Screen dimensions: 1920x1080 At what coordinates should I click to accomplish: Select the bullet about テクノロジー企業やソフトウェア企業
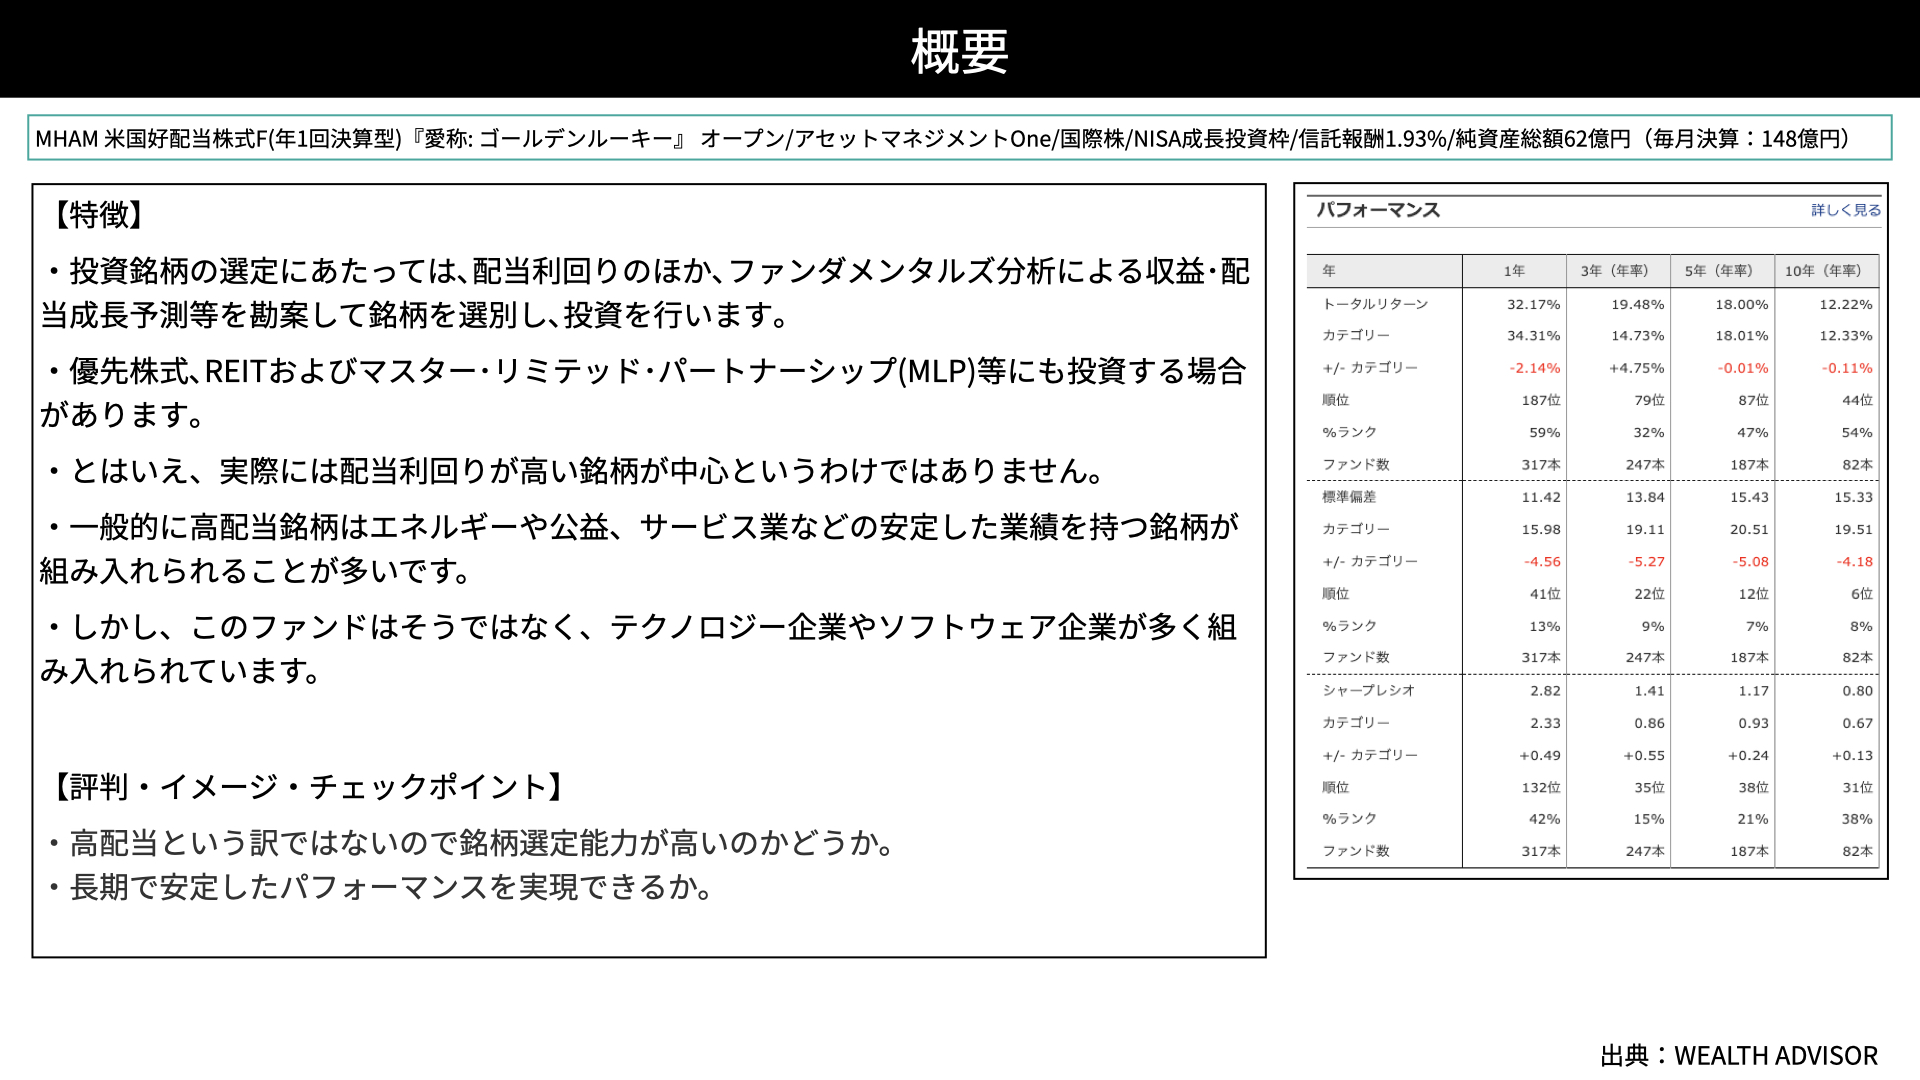[x=640, y=648]
